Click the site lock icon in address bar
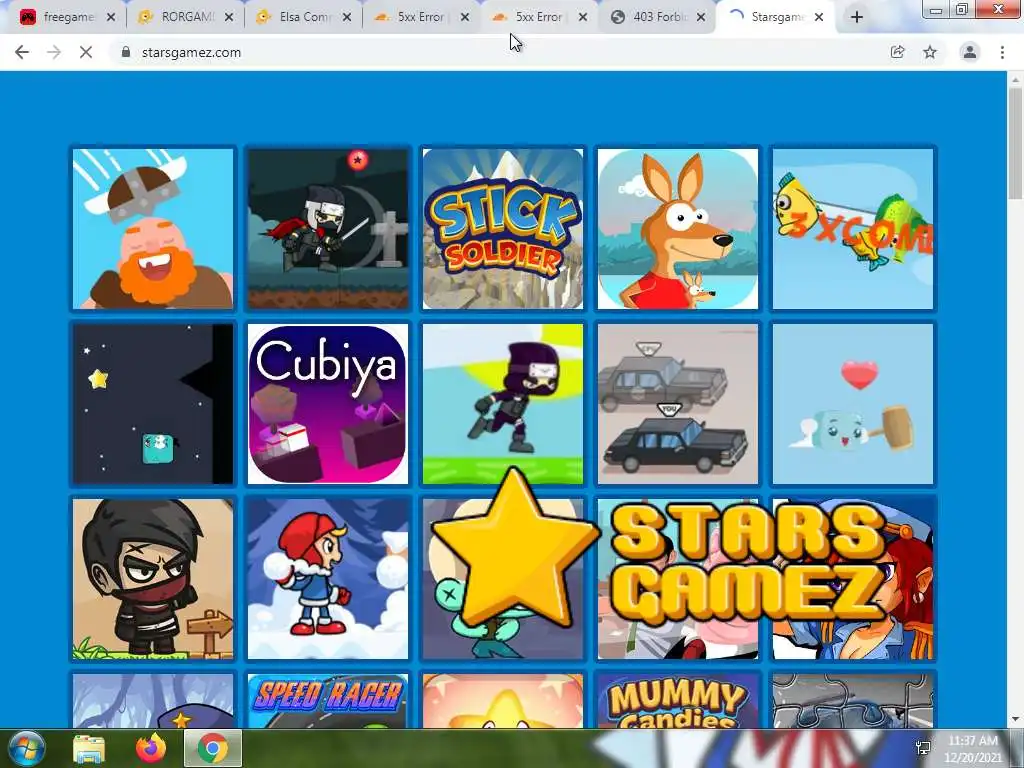 (126, 52)
